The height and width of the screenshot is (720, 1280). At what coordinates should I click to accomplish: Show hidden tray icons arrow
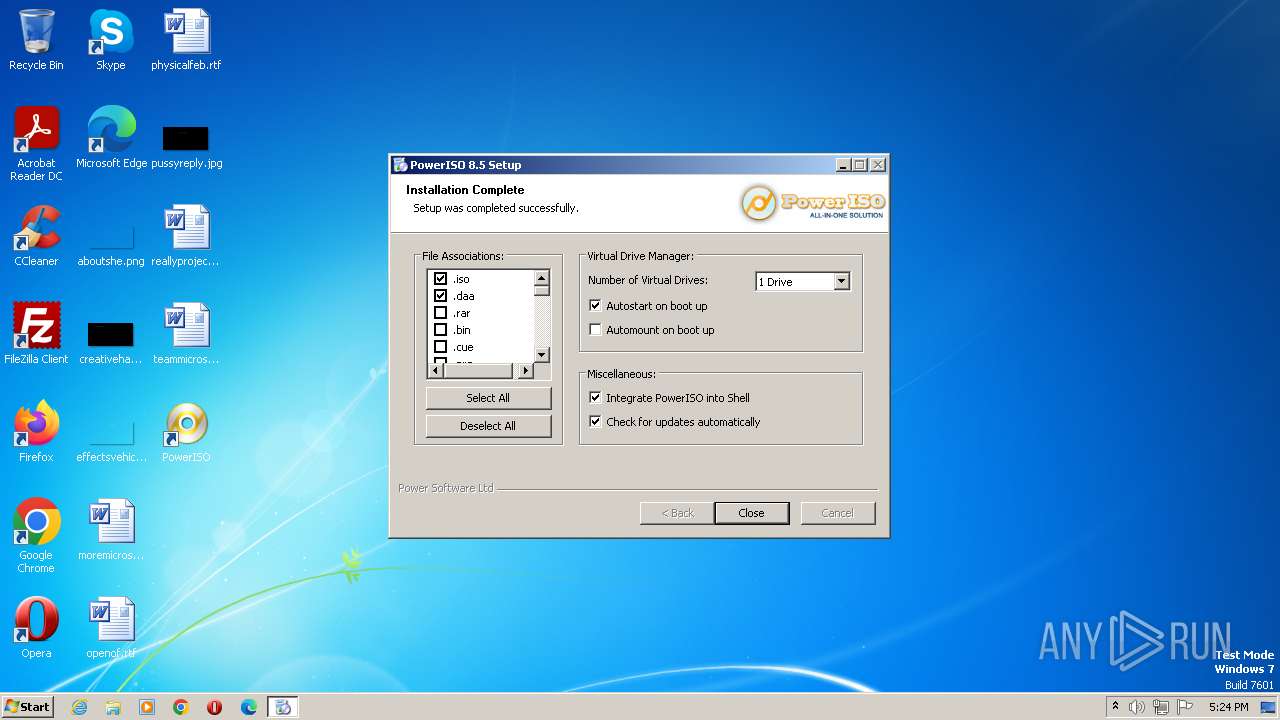(x=1115, y=706)
